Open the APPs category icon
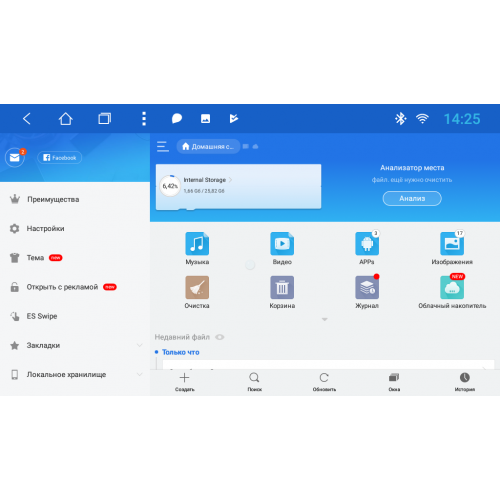This screenshot has width=500, height=500. coord(367,244)
